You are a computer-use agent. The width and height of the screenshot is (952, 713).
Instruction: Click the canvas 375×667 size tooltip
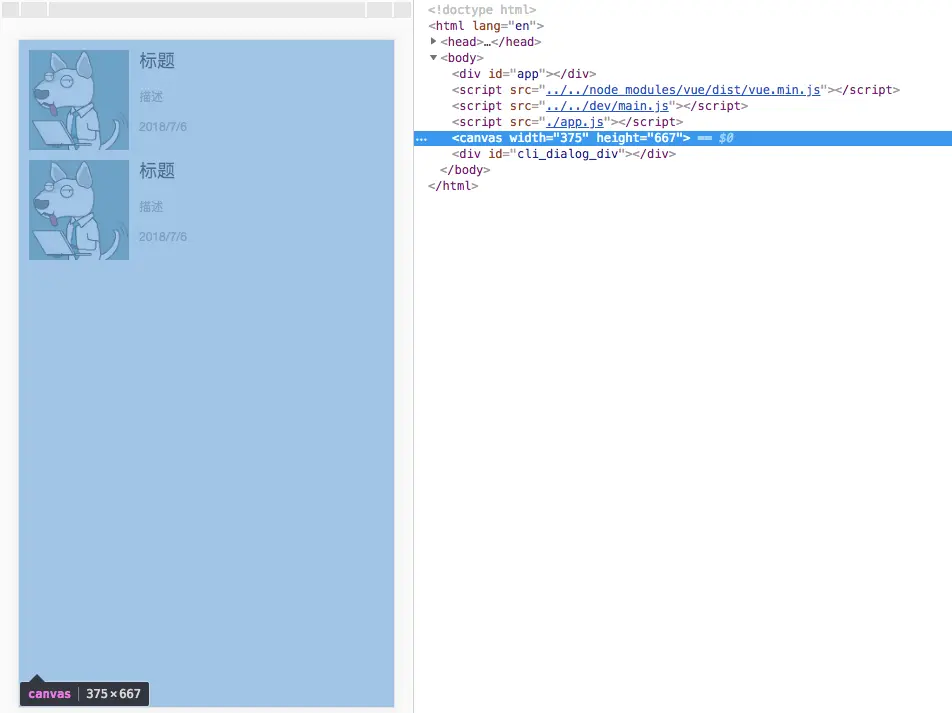click(x=84, y=694)
